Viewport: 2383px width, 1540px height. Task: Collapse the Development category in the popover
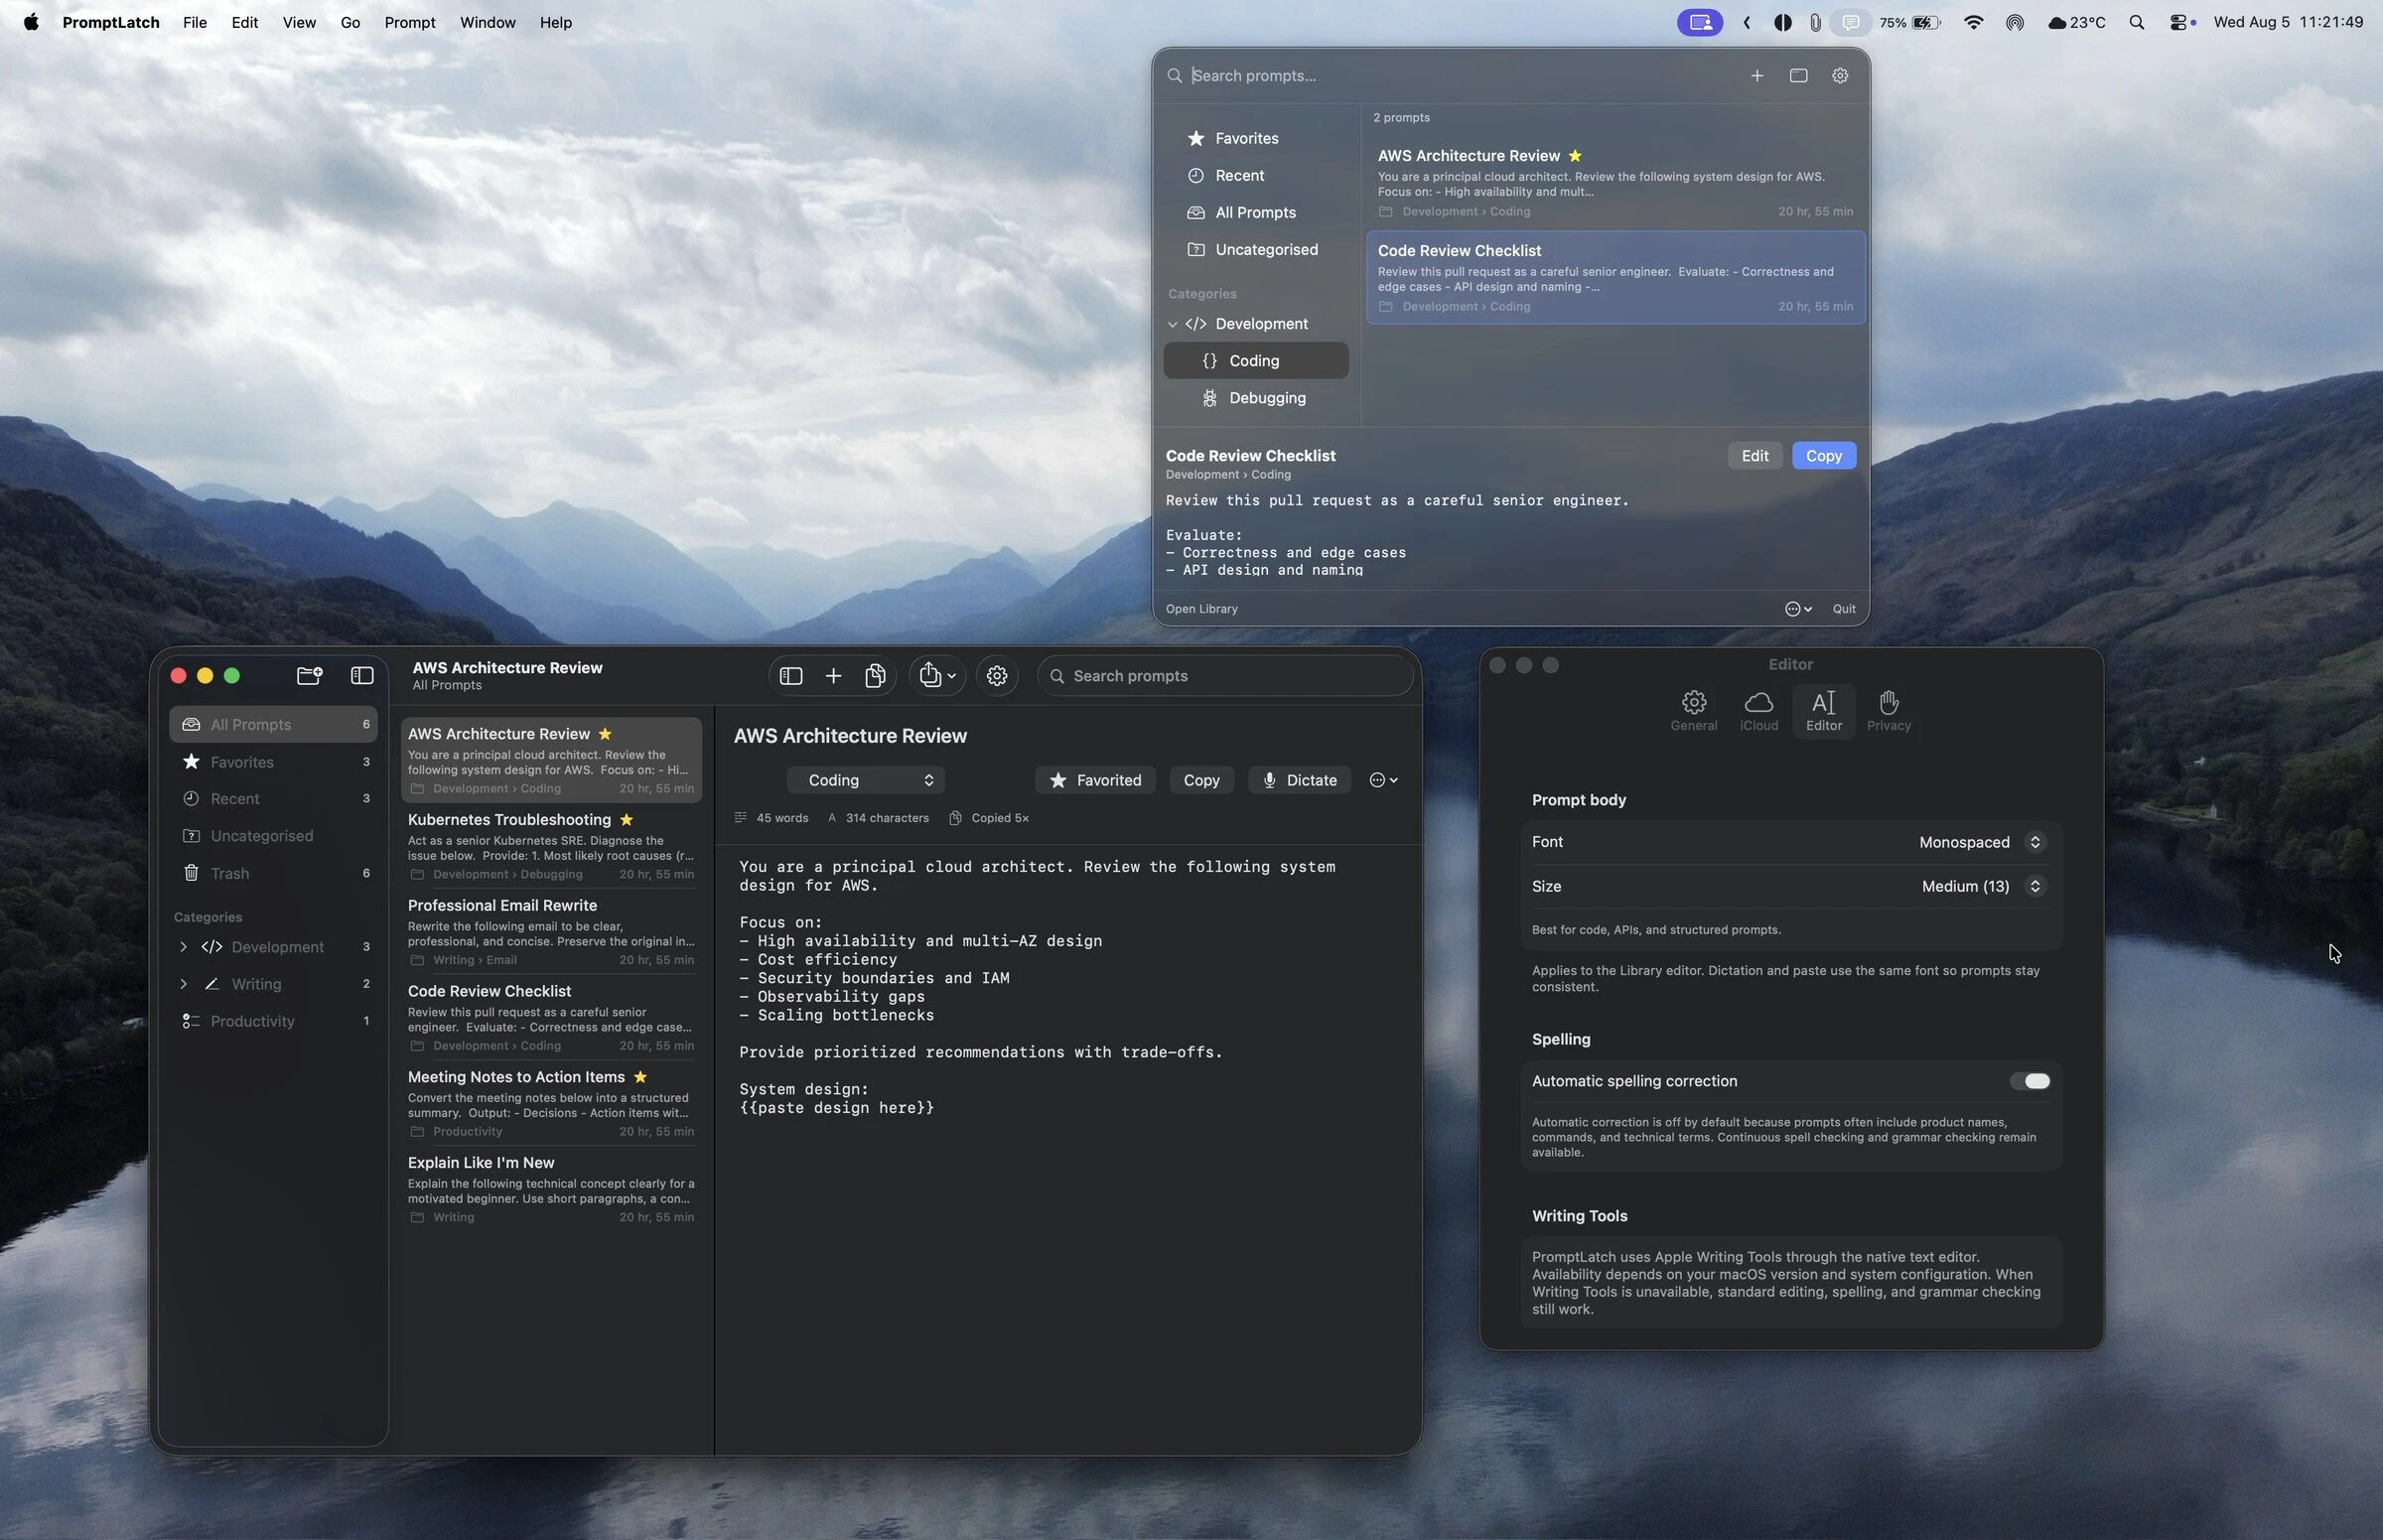click(1173, 324)
